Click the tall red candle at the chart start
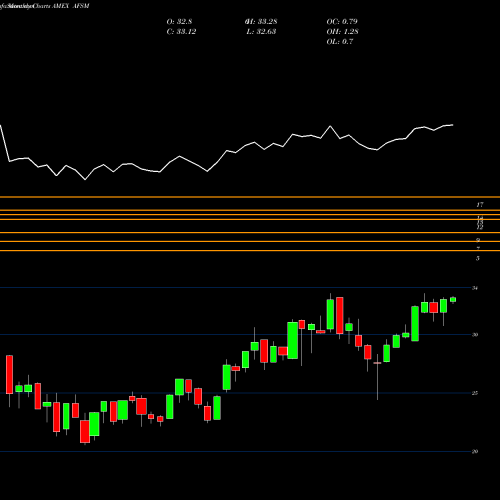Viewport: 500px width, 500px height. (9, 374)
